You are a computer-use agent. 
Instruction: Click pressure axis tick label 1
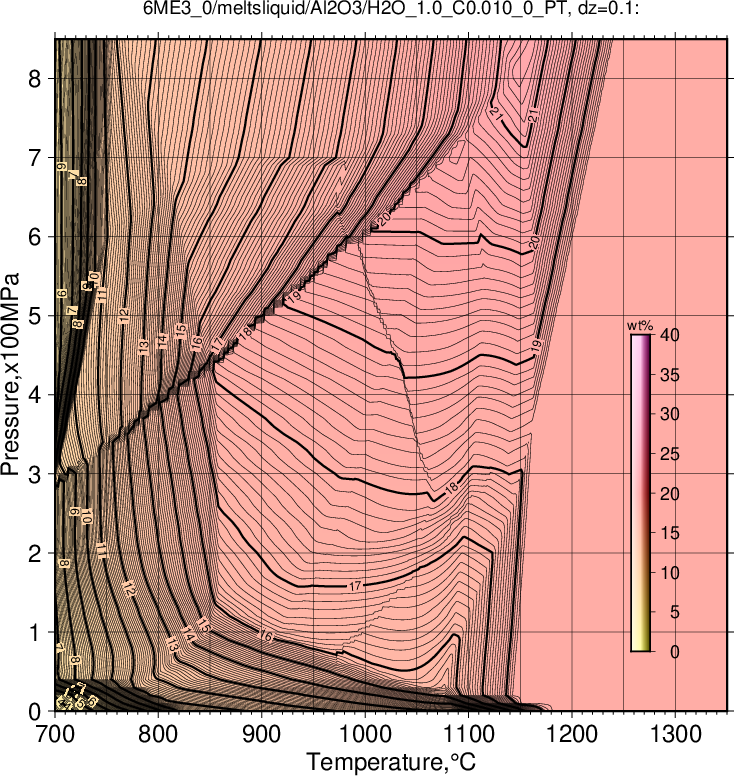click(x=35, y=632)
